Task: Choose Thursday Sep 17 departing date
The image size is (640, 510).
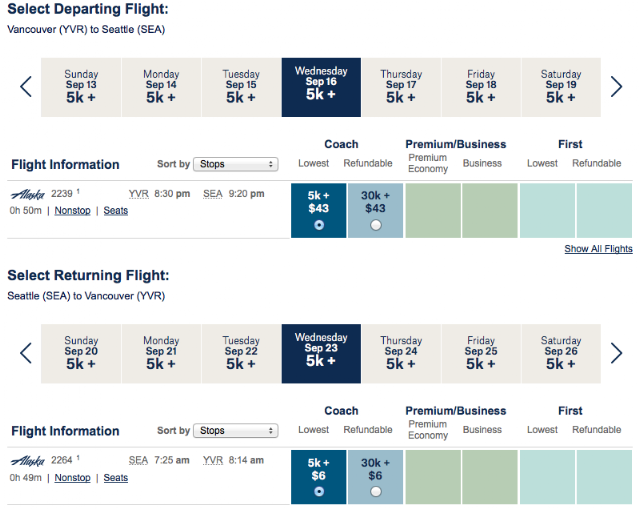Action: (x=401, y=87)
